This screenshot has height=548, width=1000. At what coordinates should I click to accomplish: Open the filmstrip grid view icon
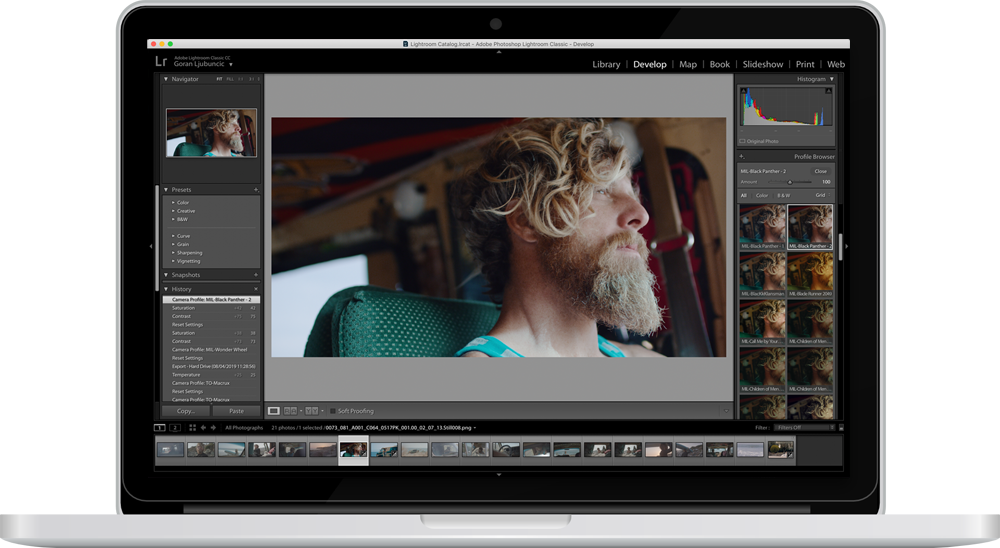pos(193,427)
